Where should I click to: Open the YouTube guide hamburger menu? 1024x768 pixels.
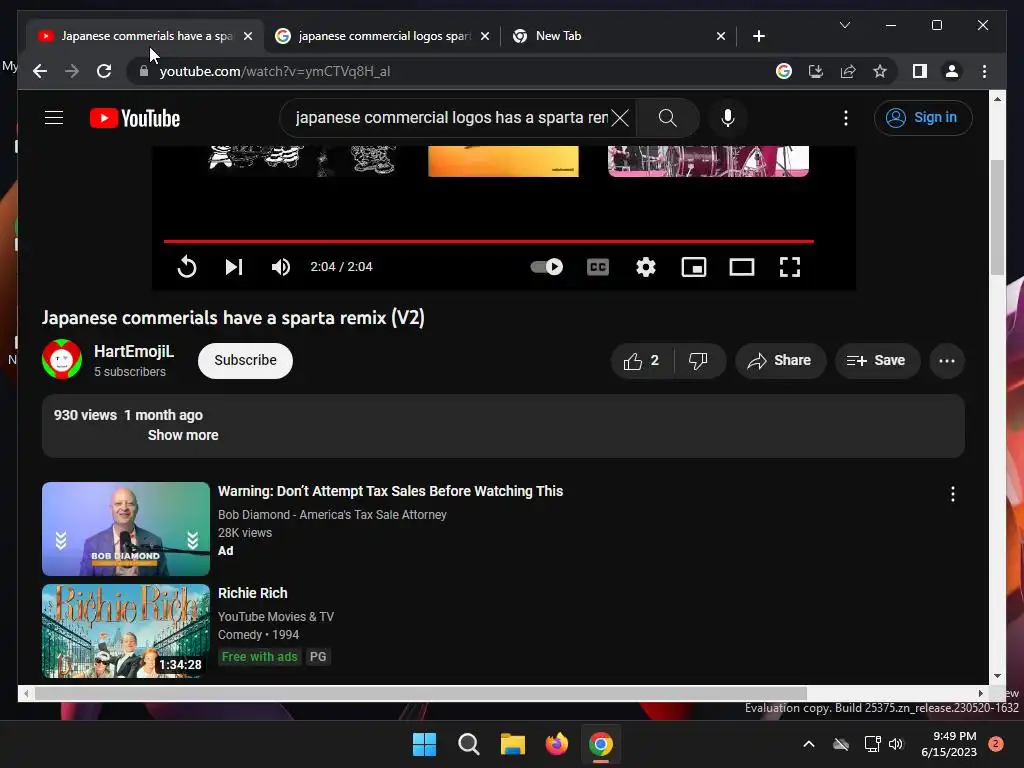54,118
